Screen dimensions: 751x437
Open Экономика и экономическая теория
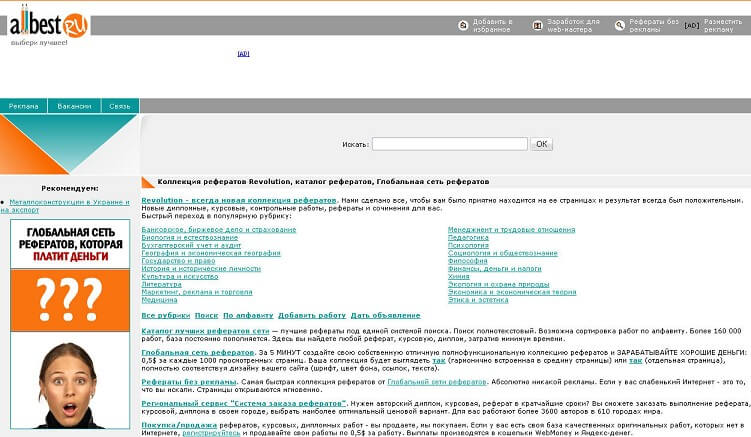coord(512,292)
